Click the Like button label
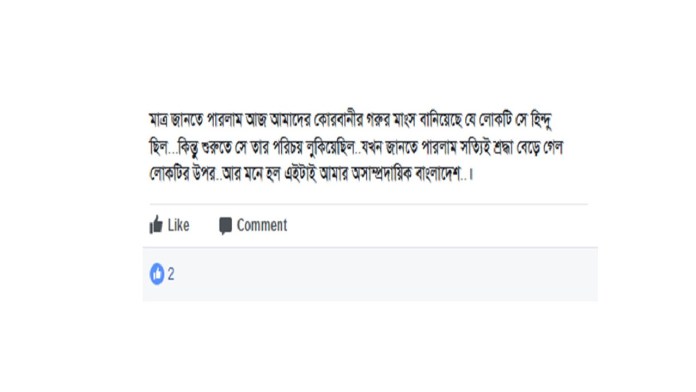696x392 pixels. click(178, 225)
